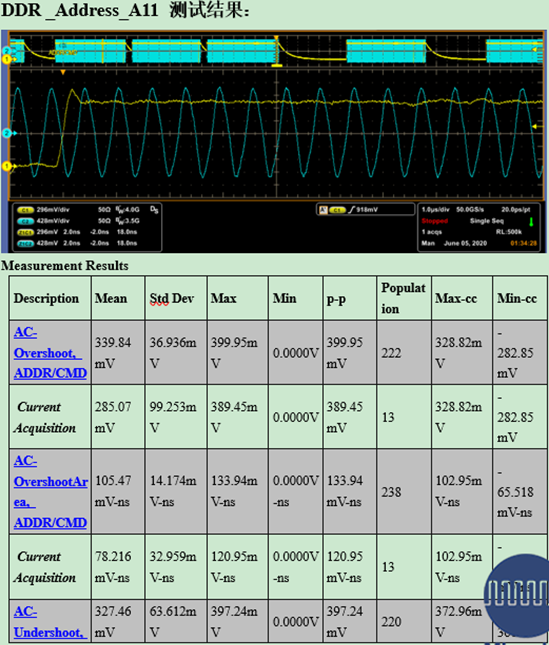Click the cyan Z1C2 zoom badge
The width and height of the screenshot is (549, 645).
(x=25, y=243)
